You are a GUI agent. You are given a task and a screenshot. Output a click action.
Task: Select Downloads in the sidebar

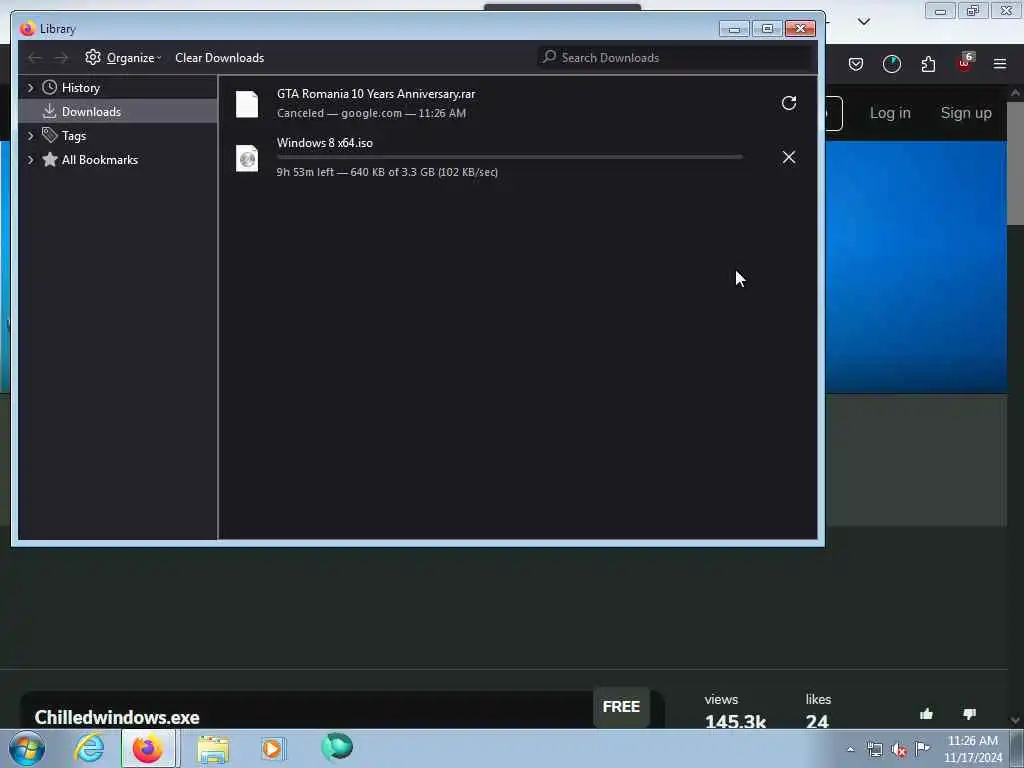point(91,112)
